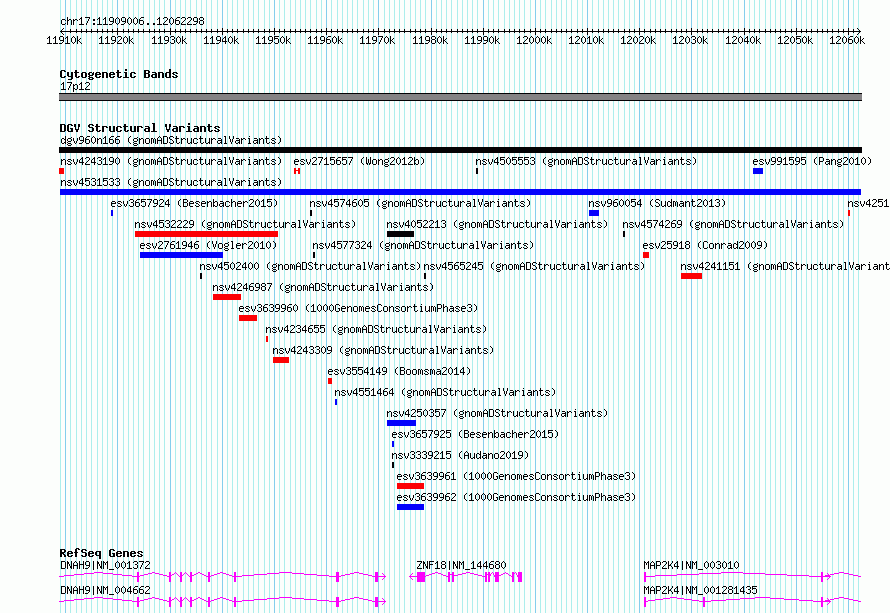Select the blue nsv960054 variant bar
The width and height of the screenshot is (890, 613).
(594, 213)
